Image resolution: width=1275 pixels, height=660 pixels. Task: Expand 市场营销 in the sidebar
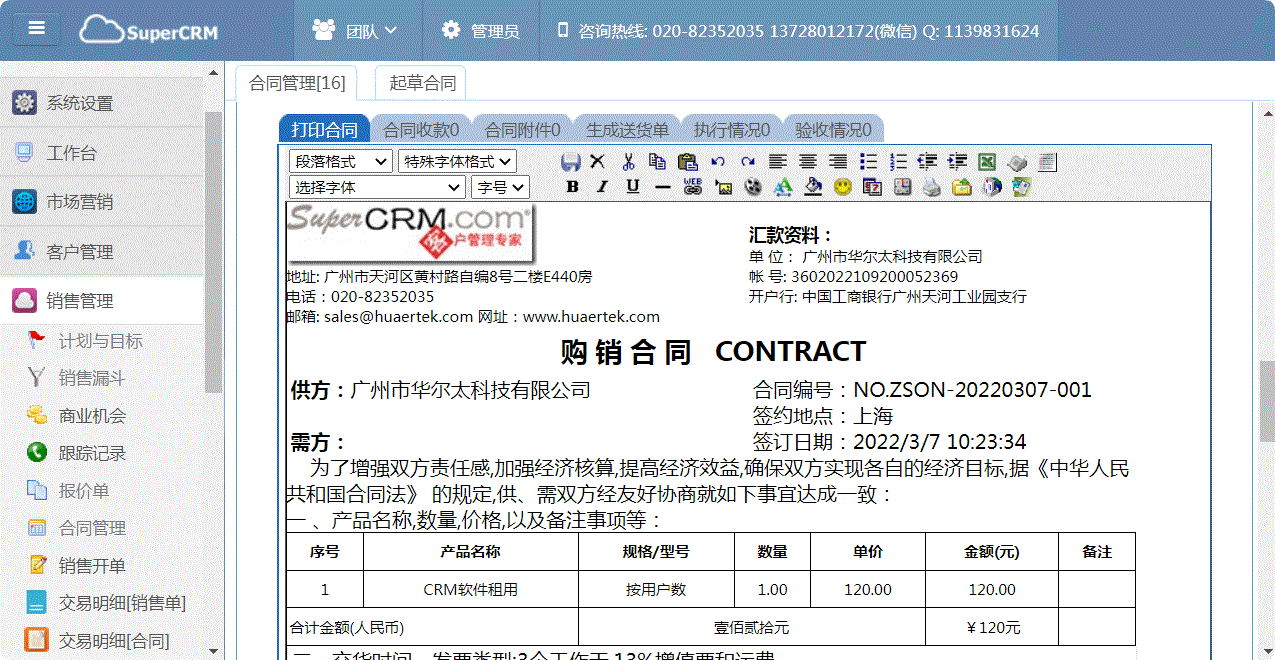point(101,202)
